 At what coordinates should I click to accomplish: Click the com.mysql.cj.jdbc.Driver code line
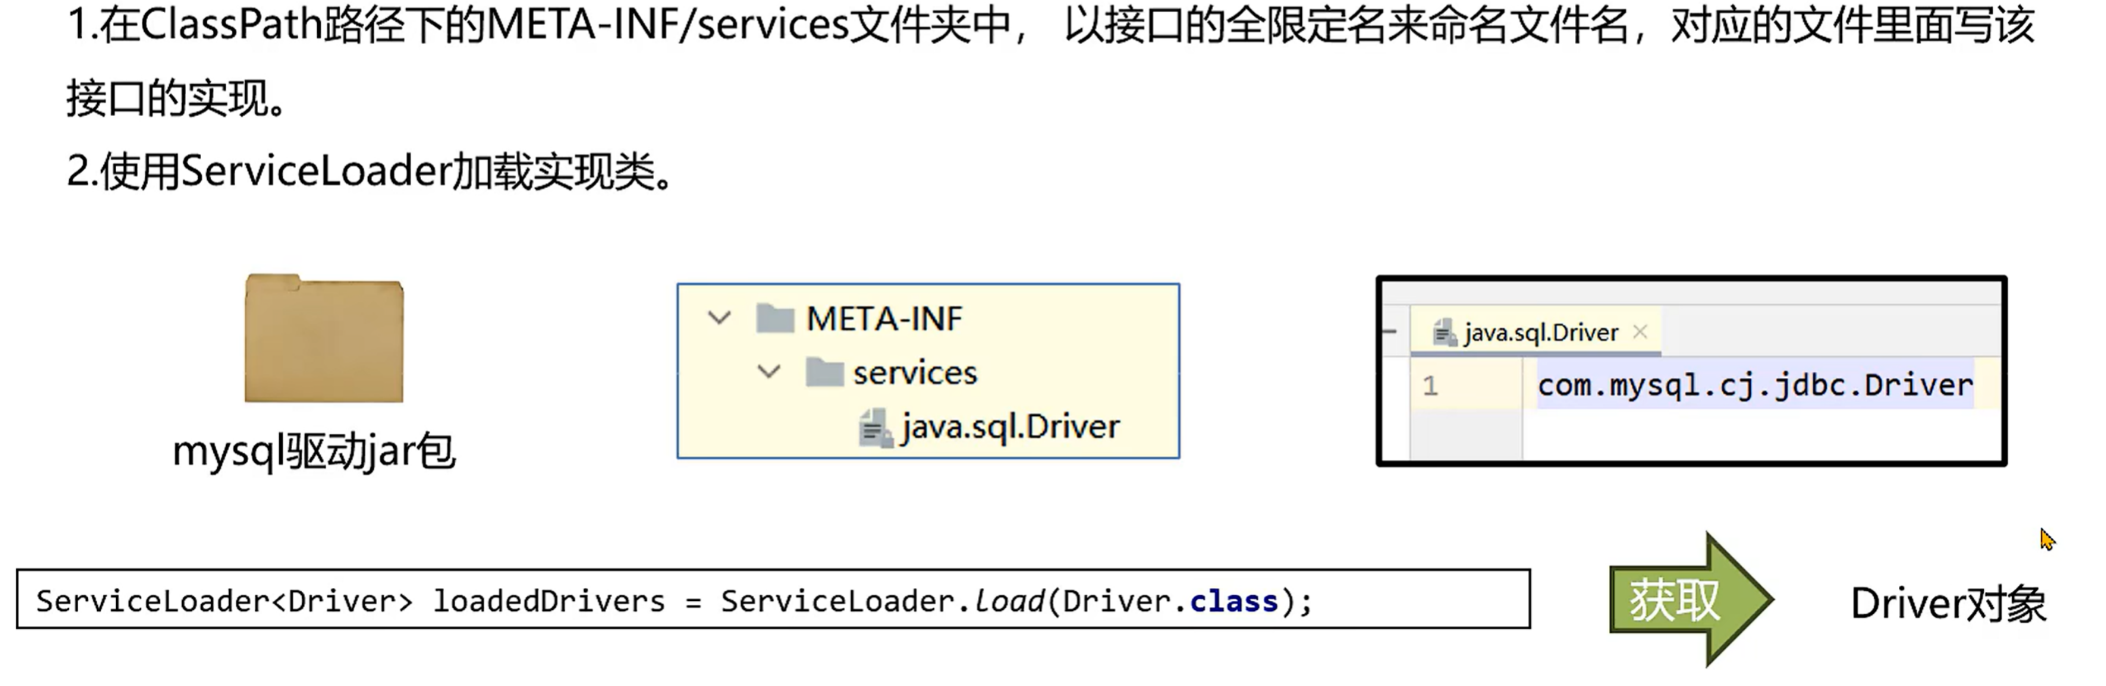pyautogui.click(x=1754, y=386)
